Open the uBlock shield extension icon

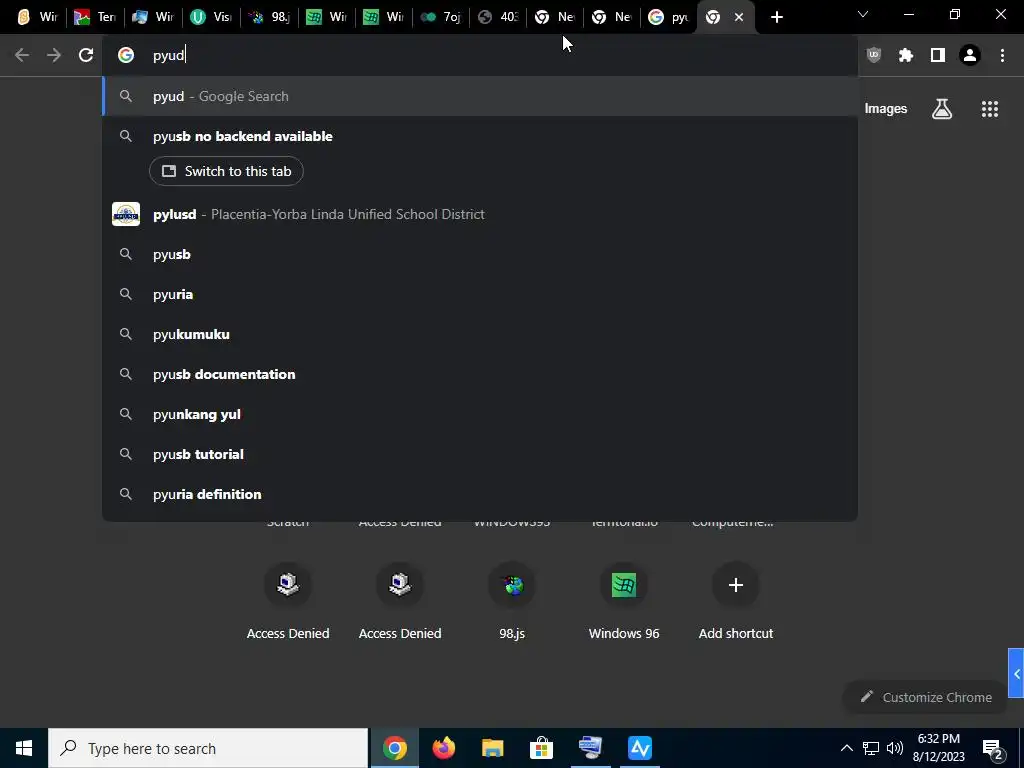click(874, 56)
